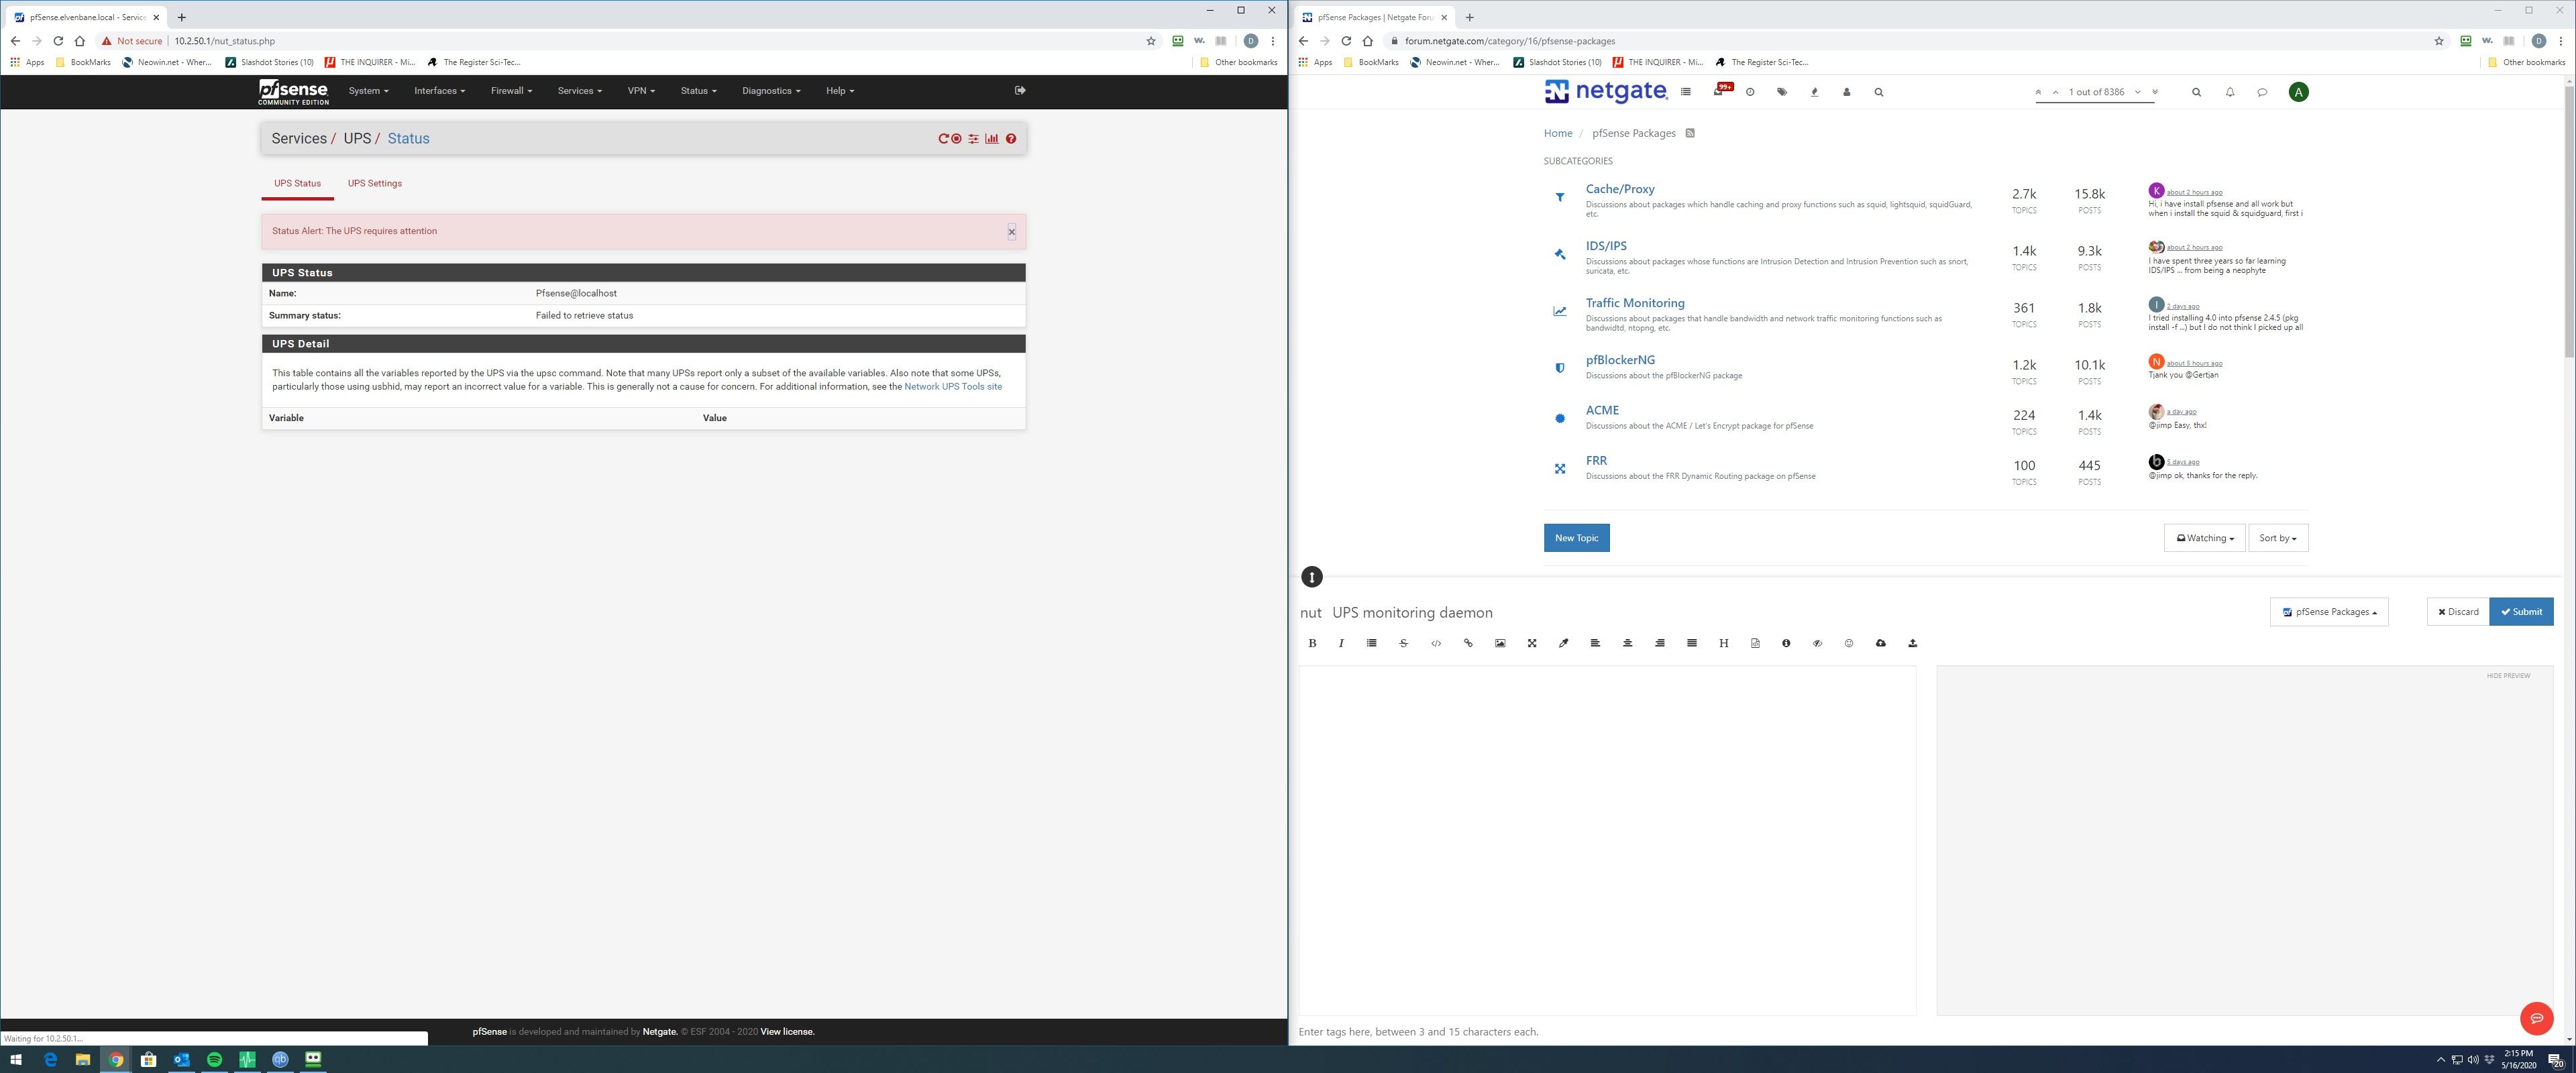Image resolution: width=2576 pixels, height=1073 pixels.
Task: Open the Diagnostics menu in pfSense
Action: (770, 91)
